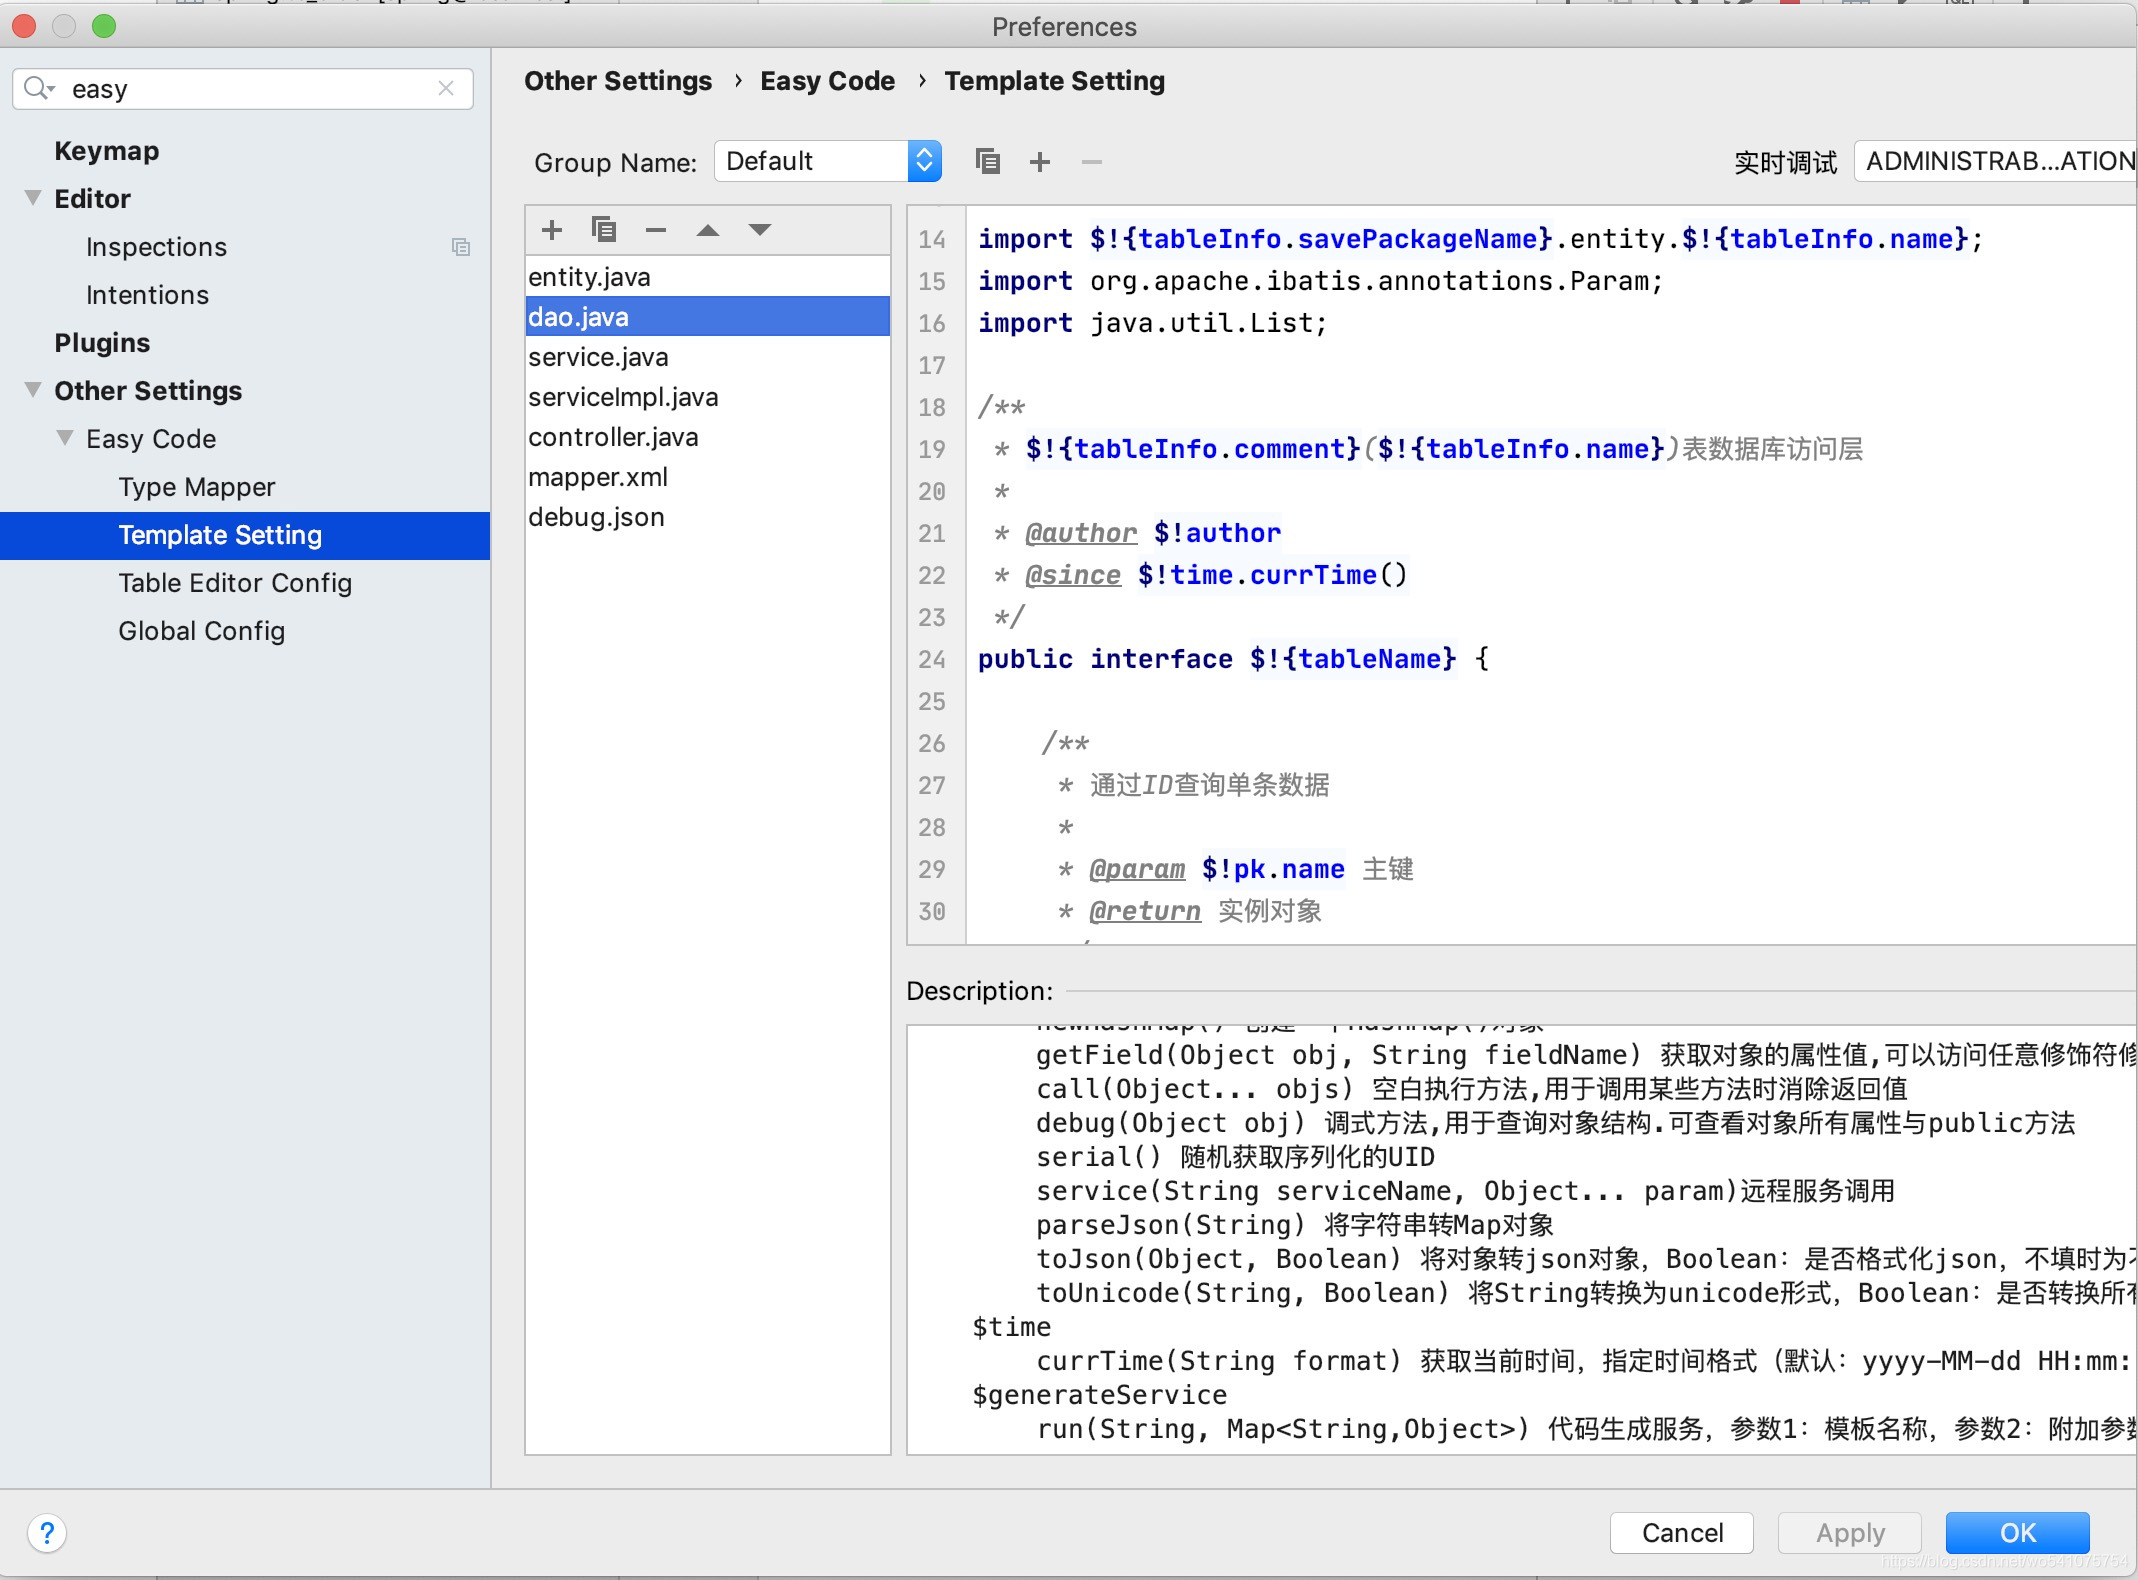The width and height of the screenshot is (2138, 1580).
Task: Open Inspections settings
Action: coord(157,247)
